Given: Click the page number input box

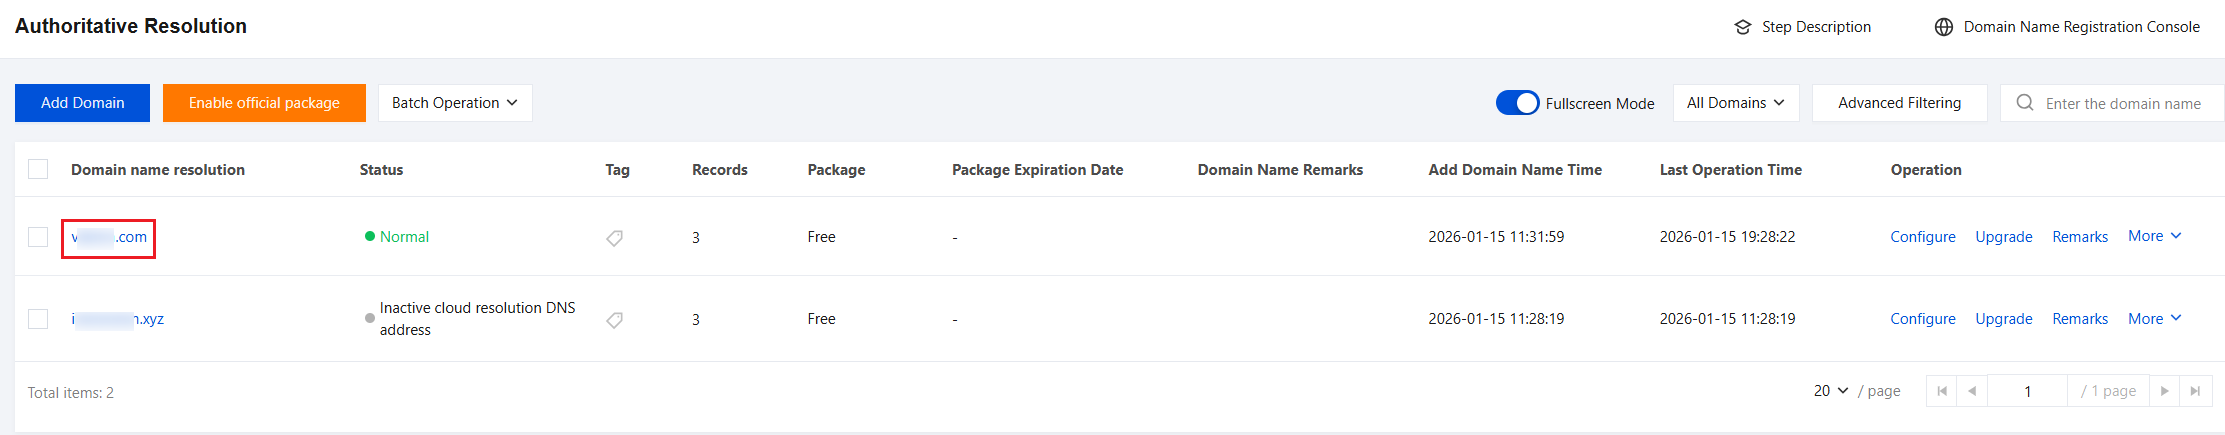Looking at the screenshot, I should [2027, 391].
